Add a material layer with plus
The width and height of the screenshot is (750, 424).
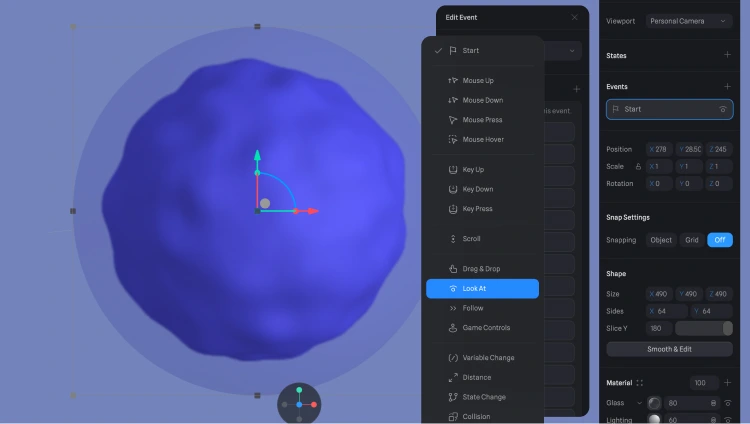[727, 382]
